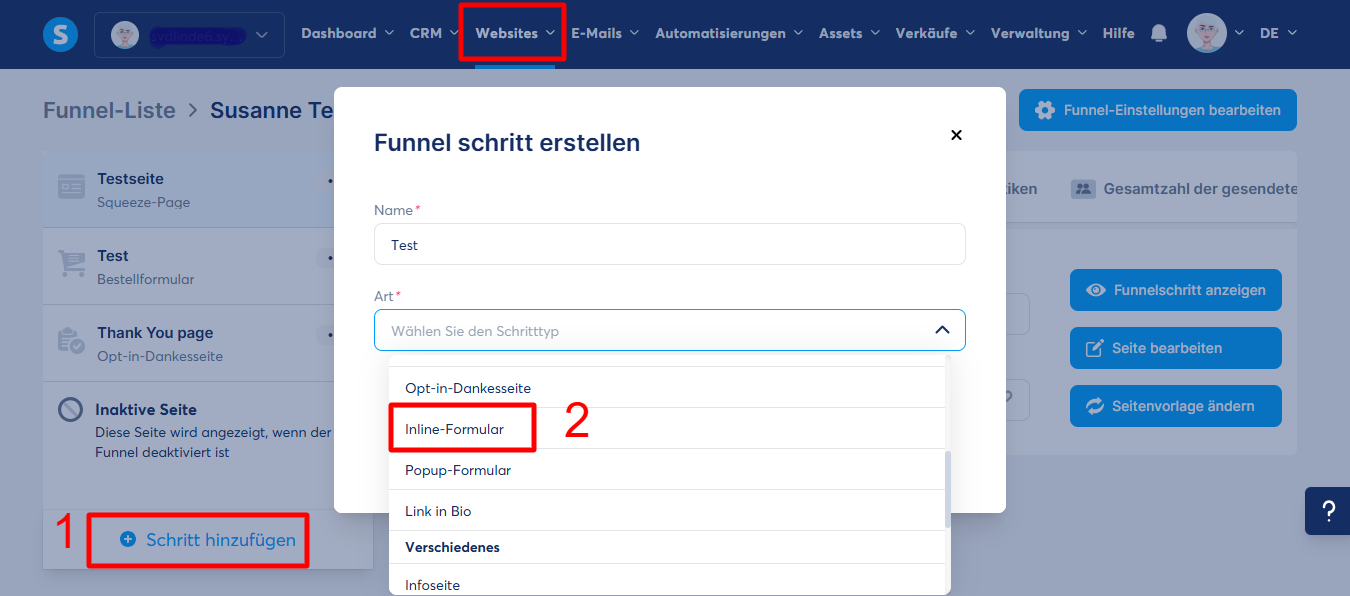Click the user avatar in top bar
The image size is (1350, 596).
pos(1206,33)
